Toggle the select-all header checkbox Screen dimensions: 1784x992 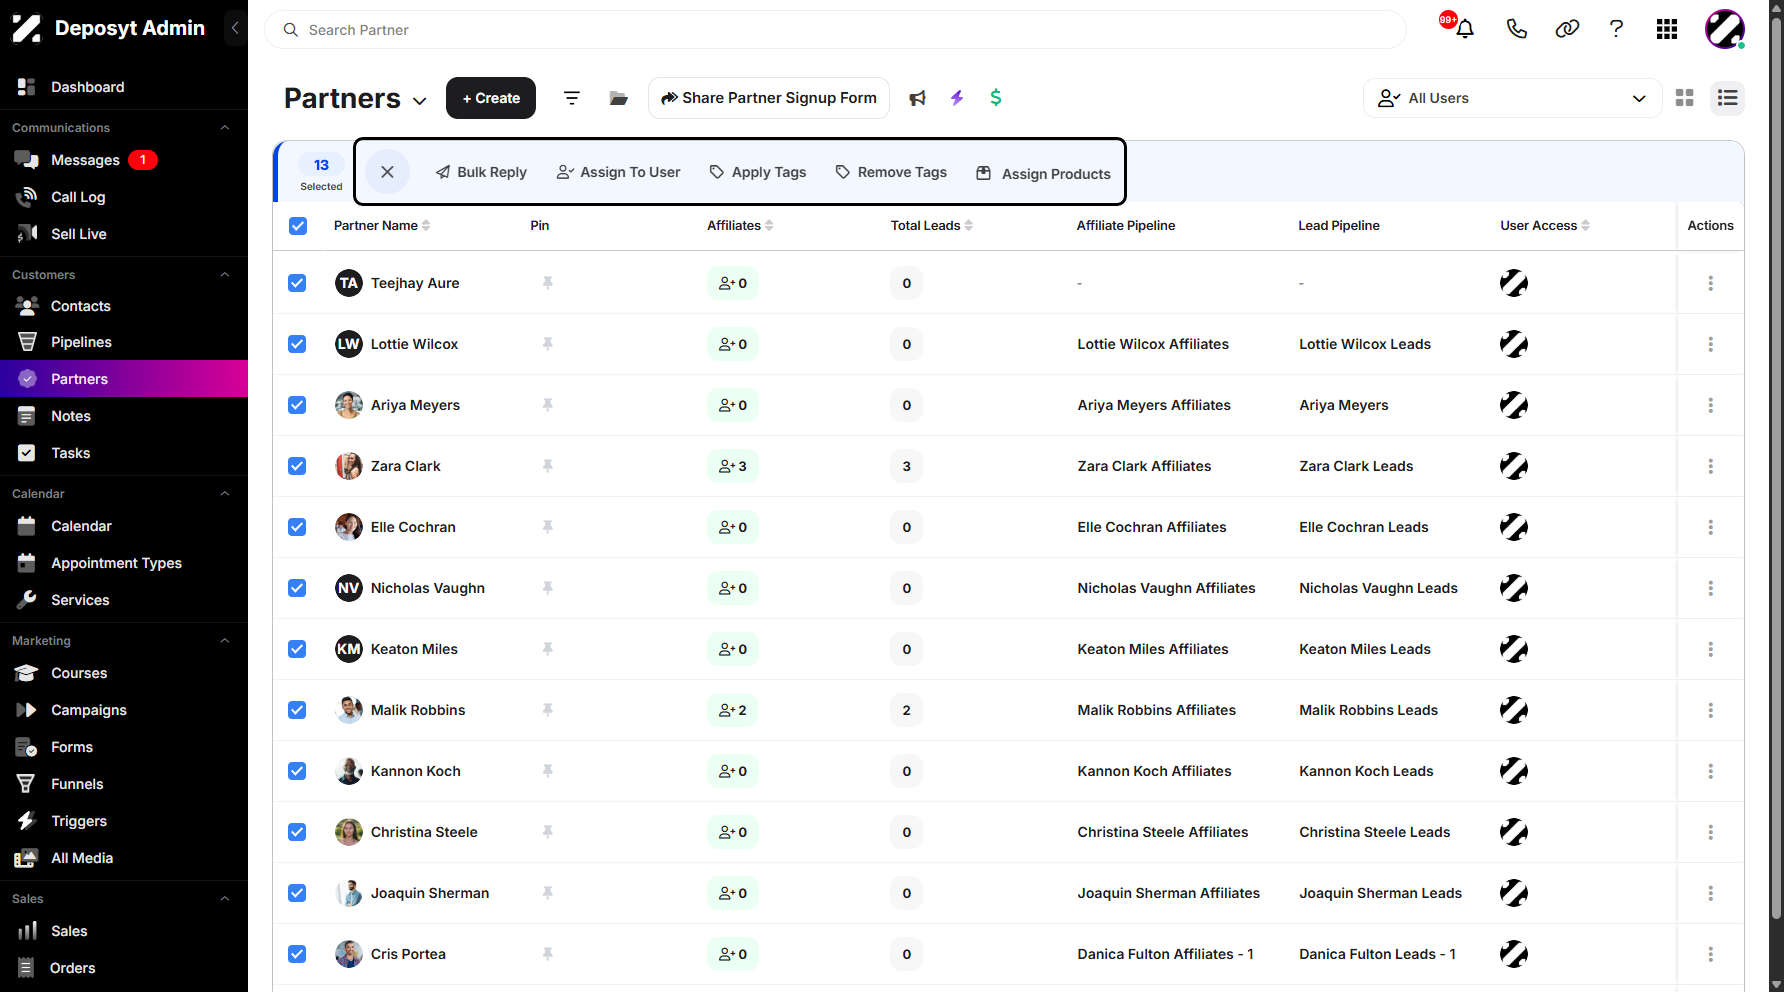click(x=297, y=226)
